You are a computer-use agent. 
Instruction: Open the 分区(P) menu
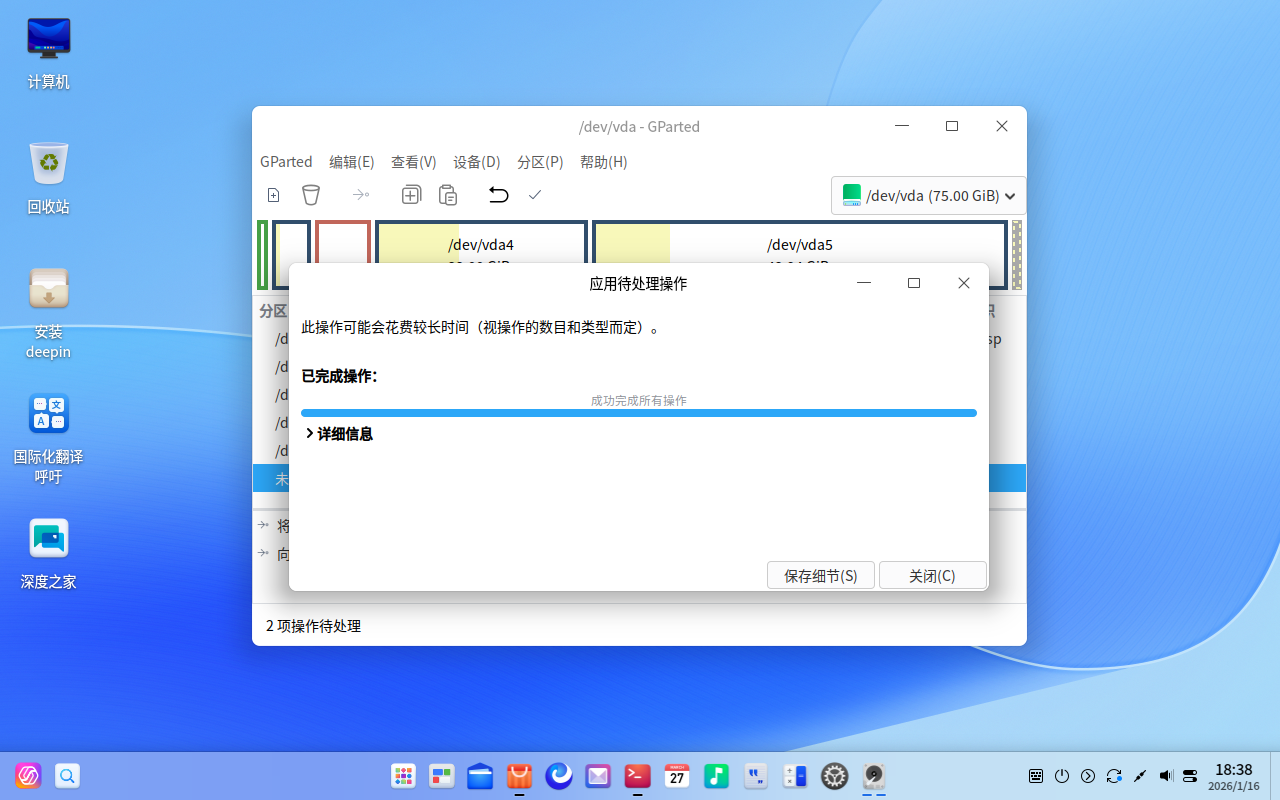(540, 161)
